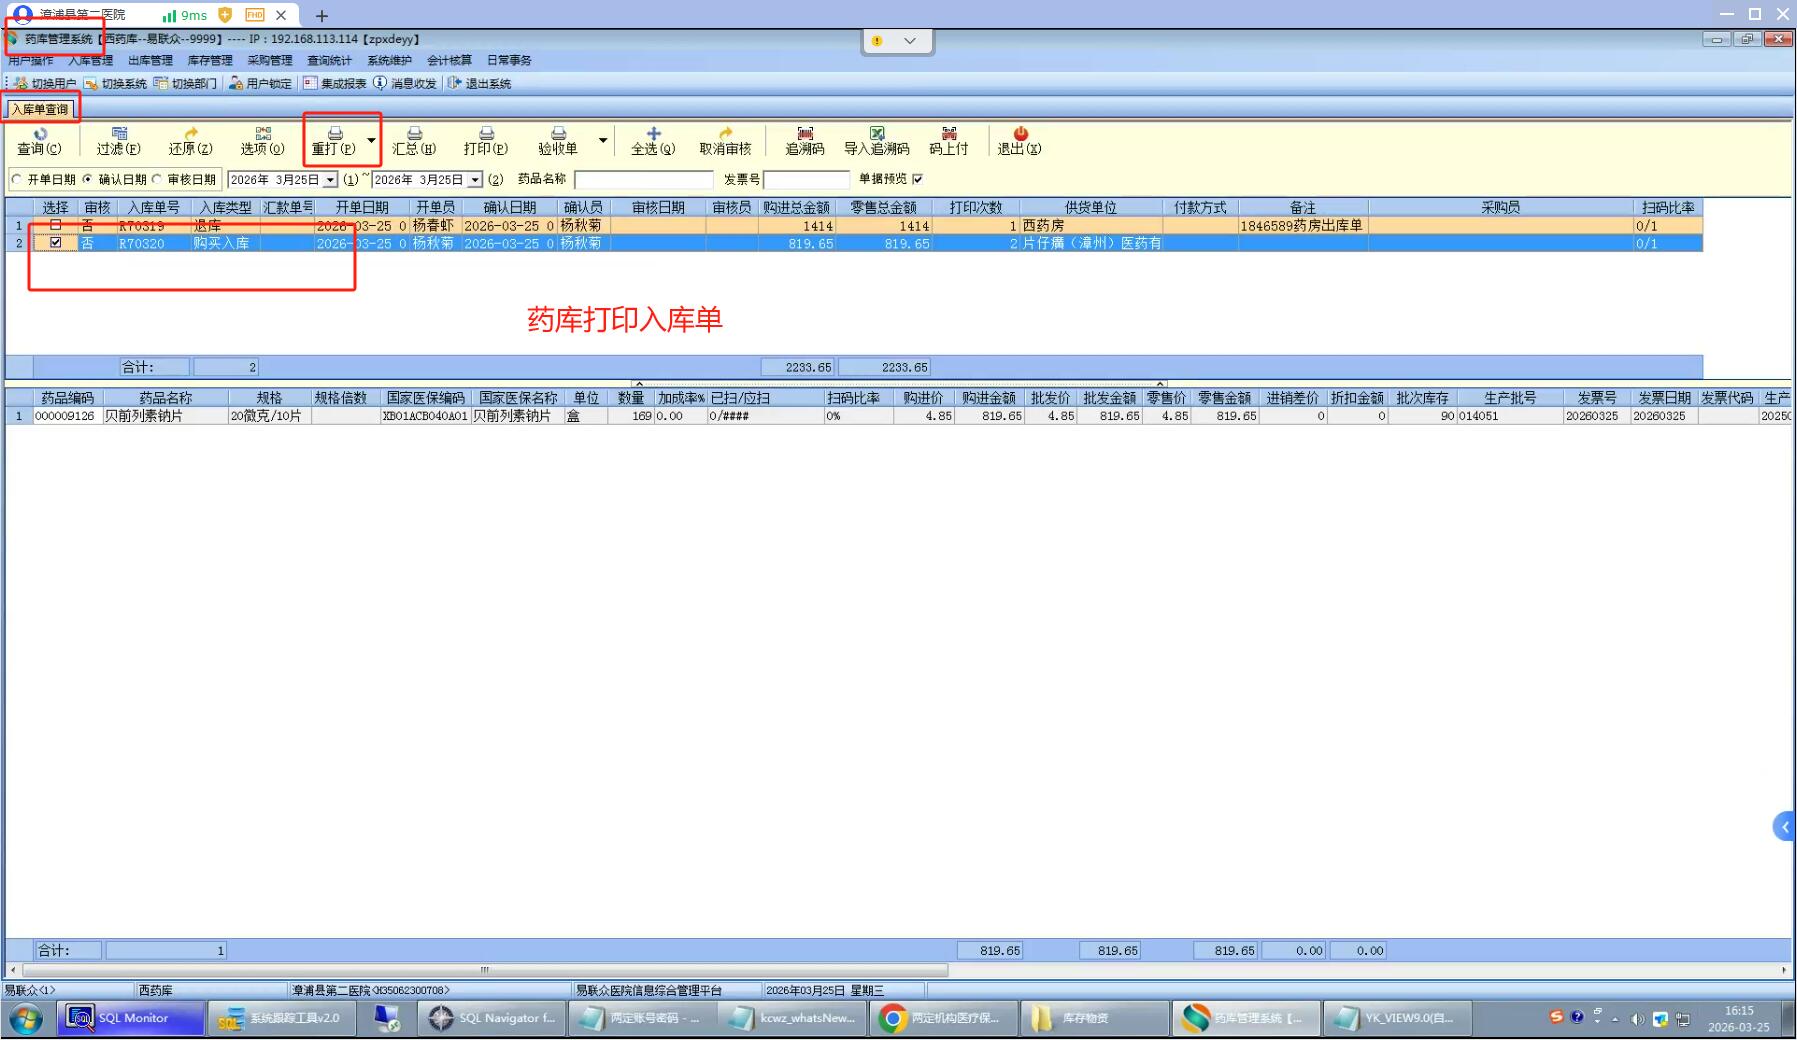
Task: Click the blue side panel expand arrow
Action: 1785,827
